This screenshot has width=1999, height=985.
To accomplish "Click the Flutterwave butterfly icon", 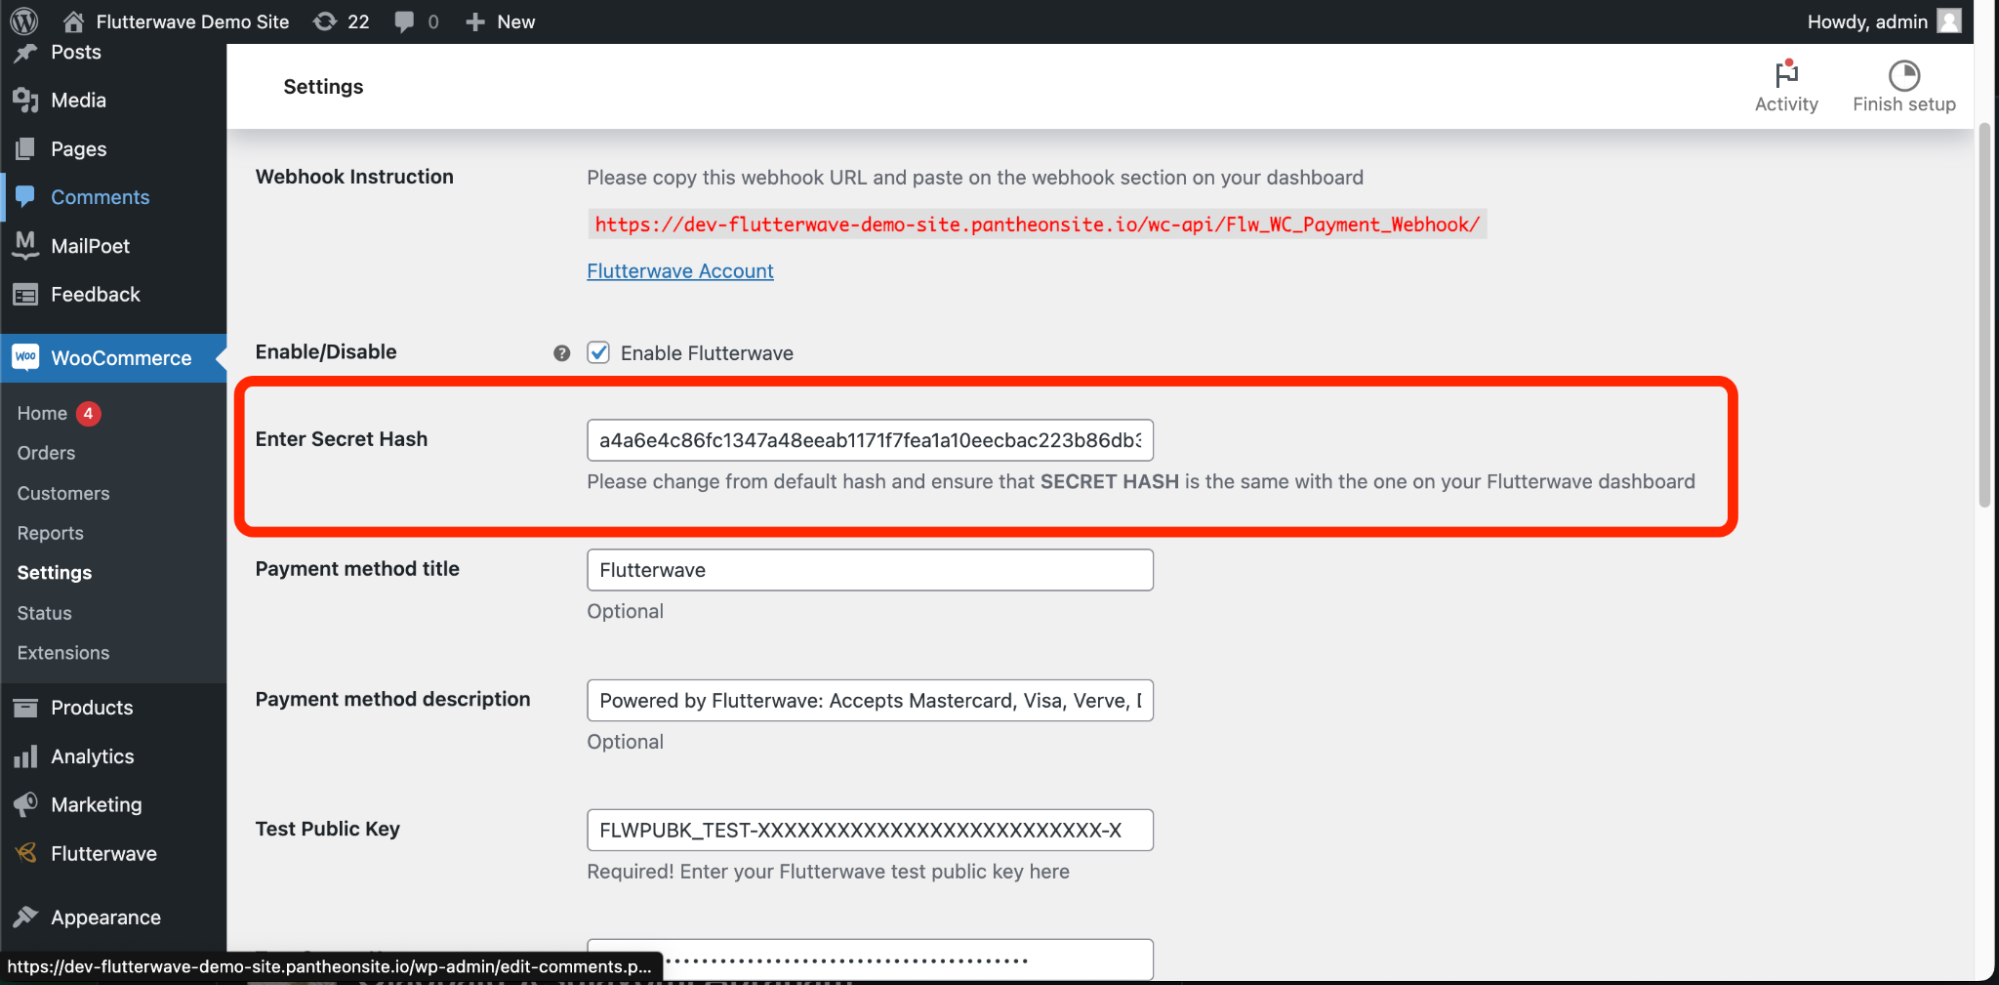I will (x=26, y=853).
